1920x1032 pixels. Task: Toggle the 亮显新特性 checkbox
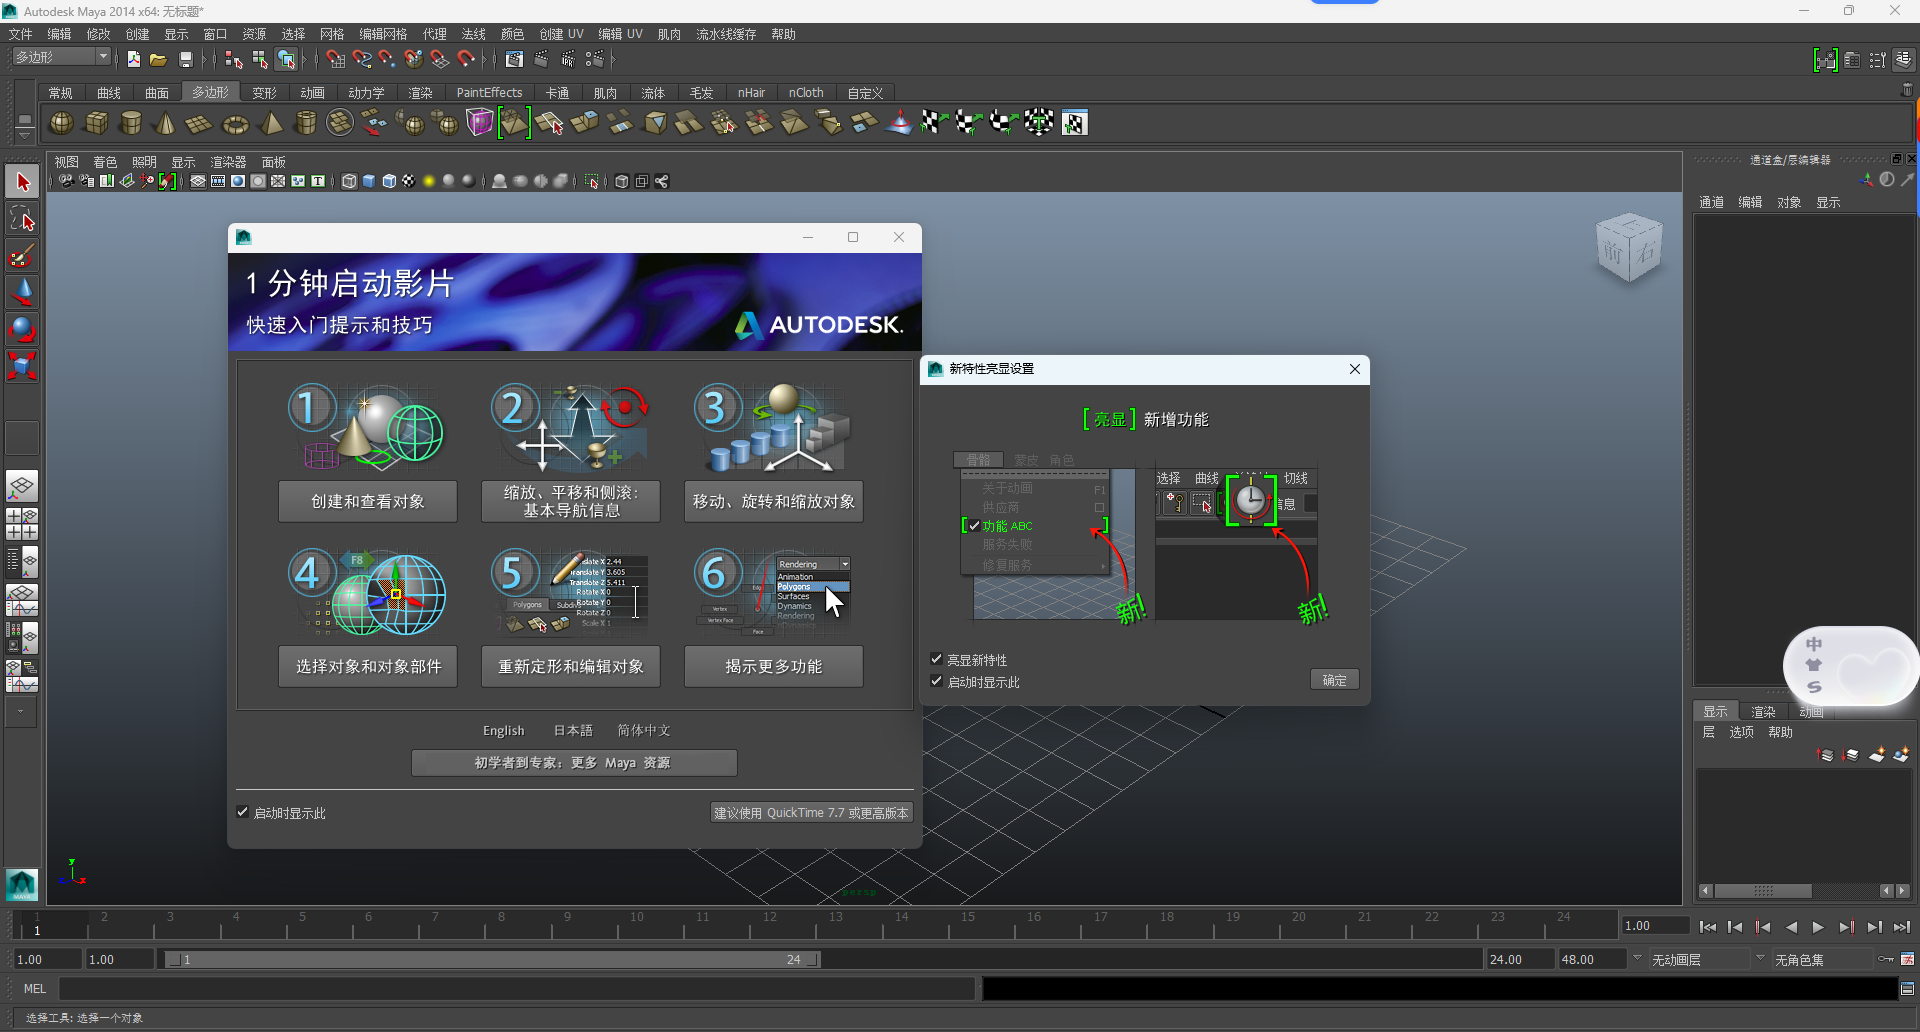click(937, 659)
